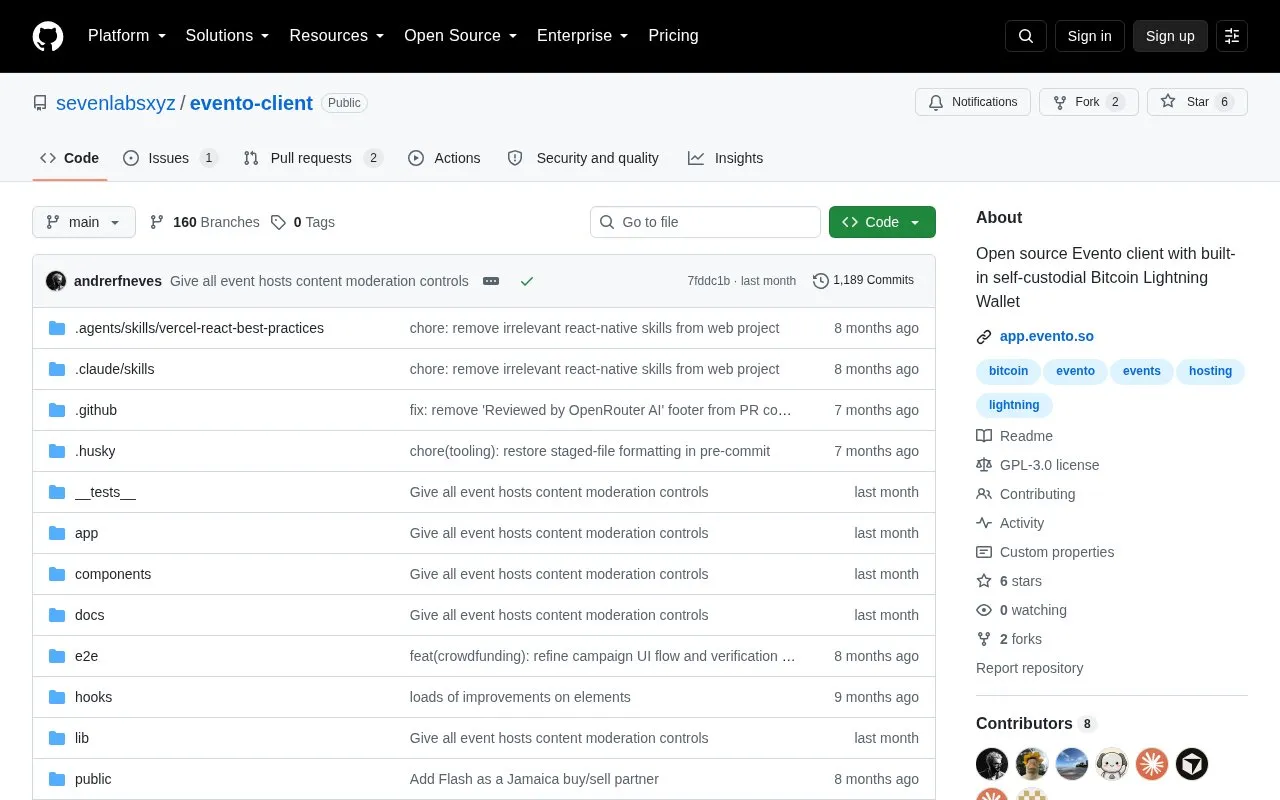
Task: Click the scale icon beside GPL-3.0 license
Action: pos(984,465)
